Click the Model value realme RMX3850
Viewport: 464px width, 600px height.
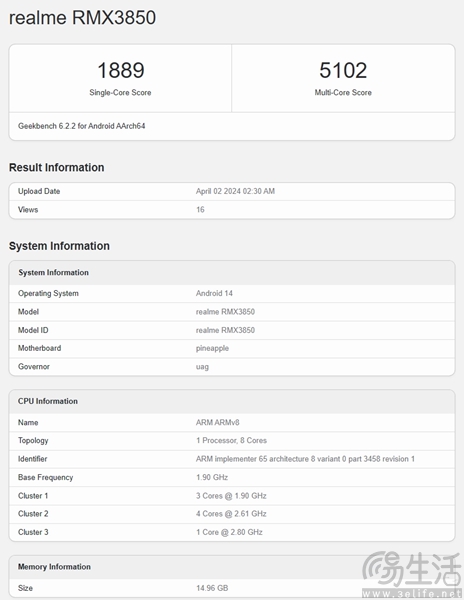pyautogui.click(x=225, y=311)
